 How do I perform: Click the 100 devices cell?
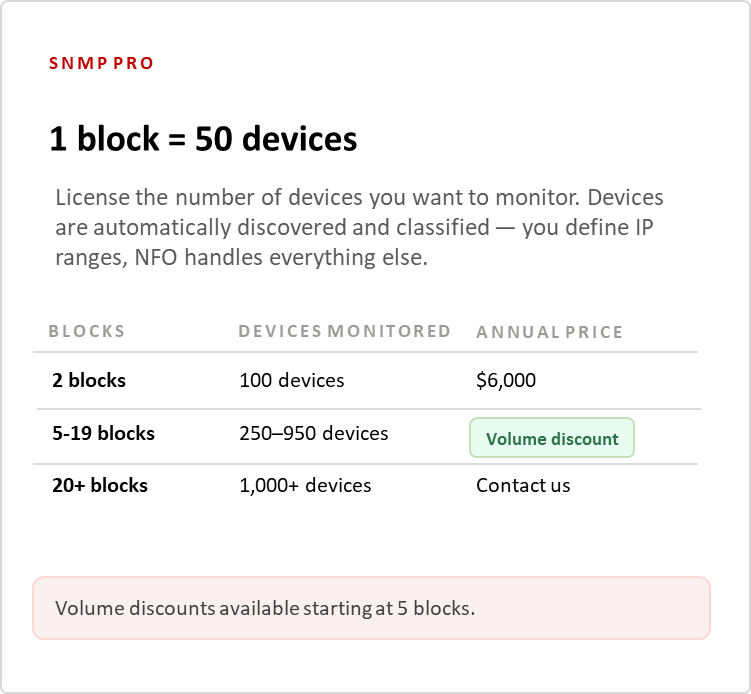point(292,380)
